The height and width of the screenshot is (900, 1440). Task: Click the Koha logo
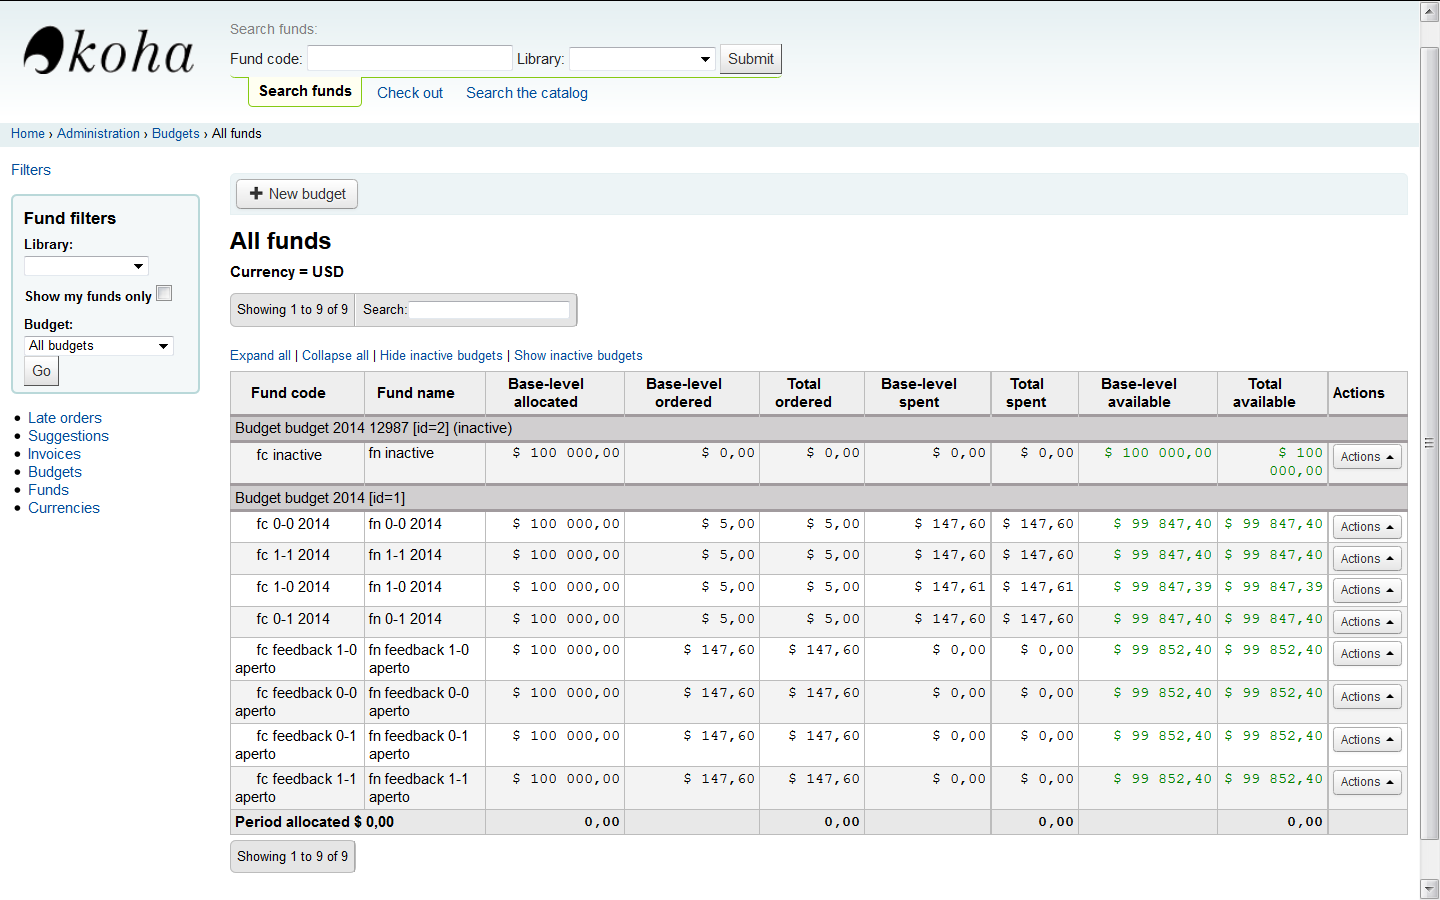108,52
